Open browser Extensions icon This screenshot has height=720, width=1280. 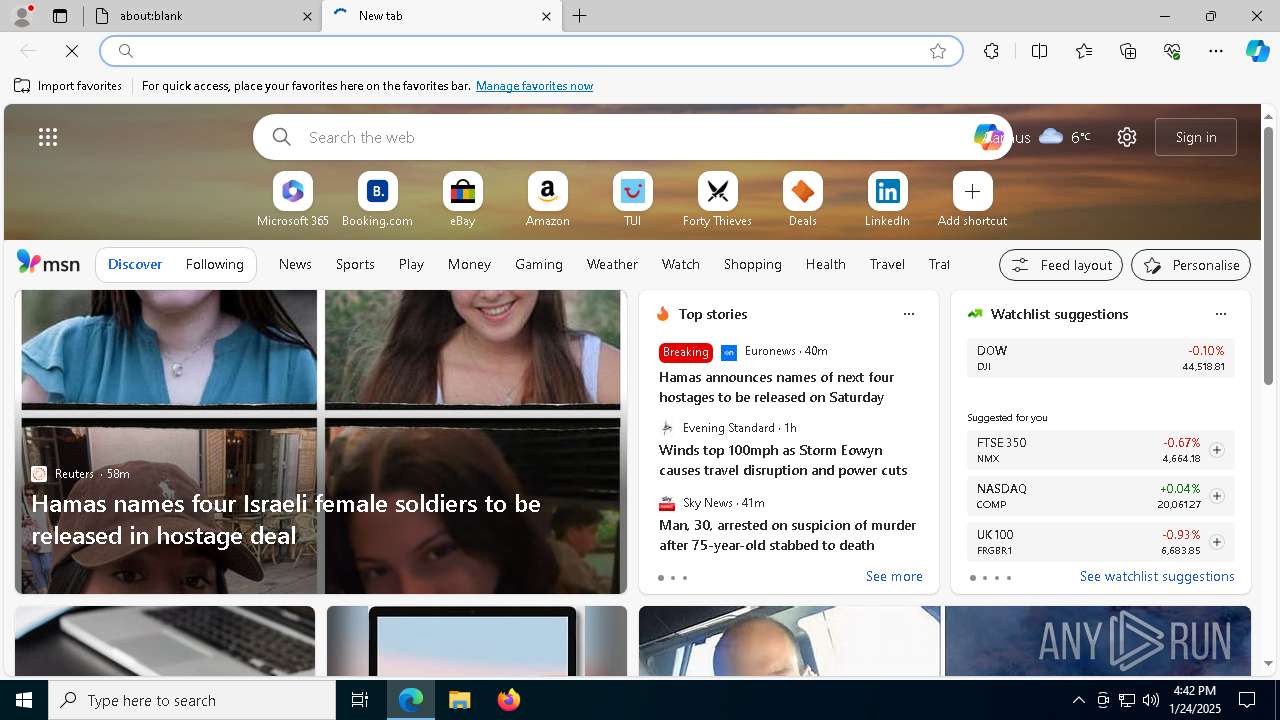[x=991, y=51]
